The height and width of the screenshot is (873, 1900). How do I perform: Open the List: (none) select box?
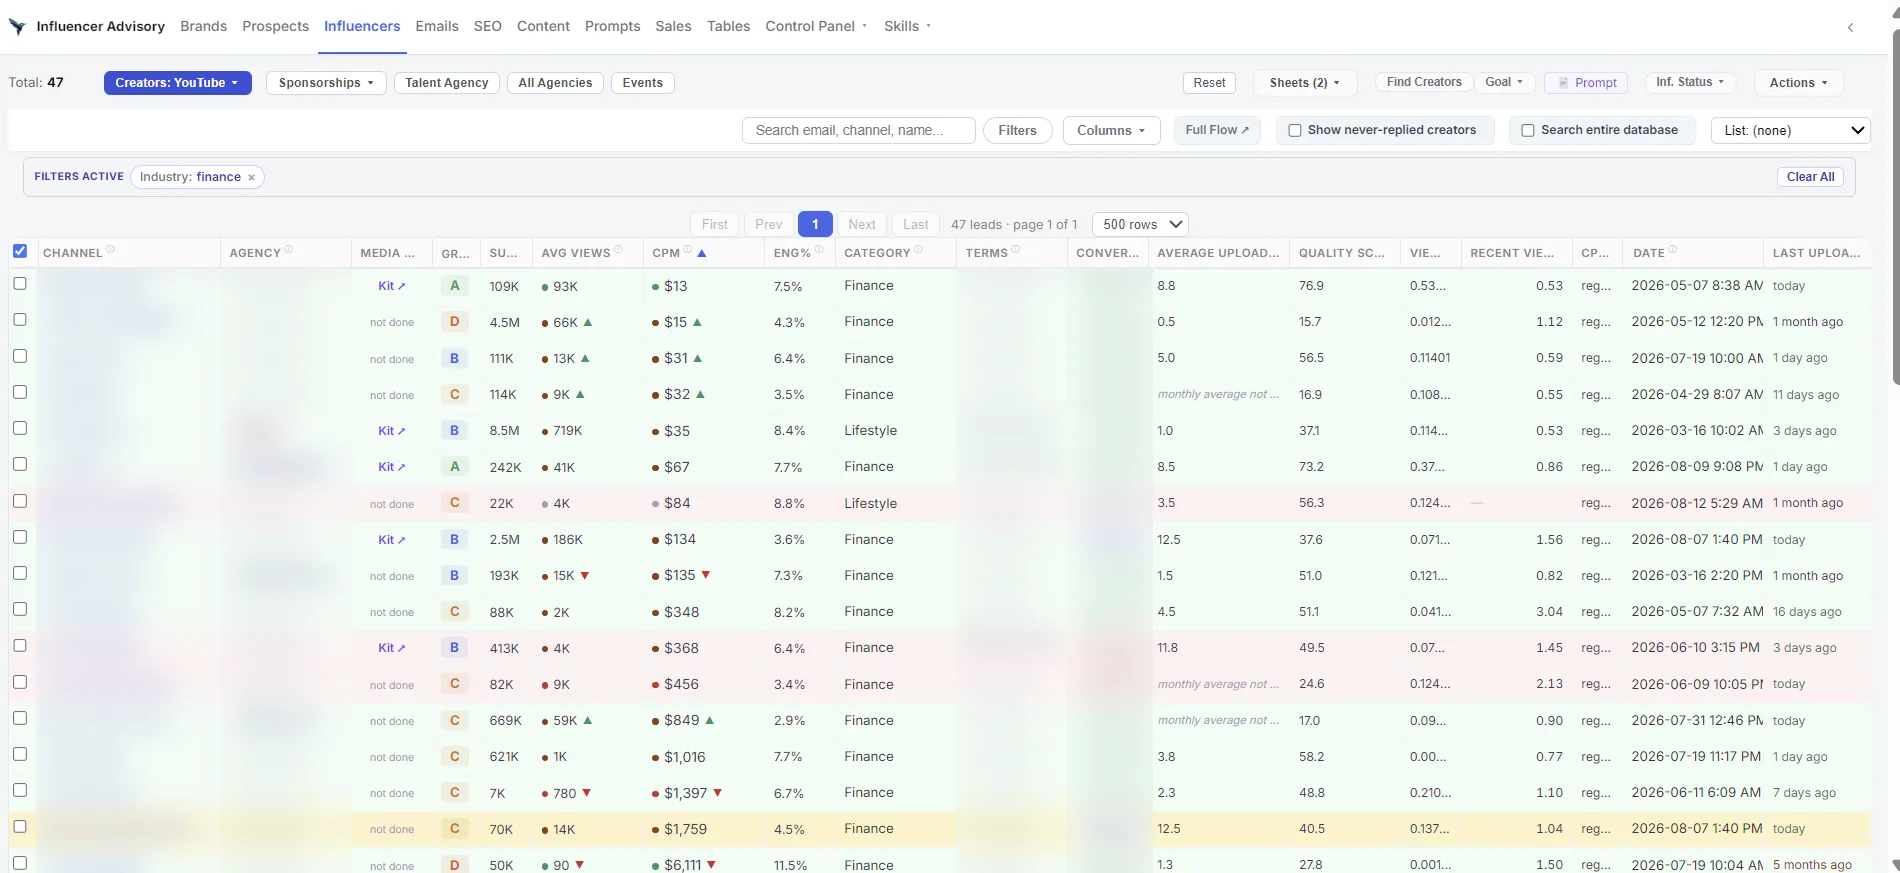[x=1790, y=130]
